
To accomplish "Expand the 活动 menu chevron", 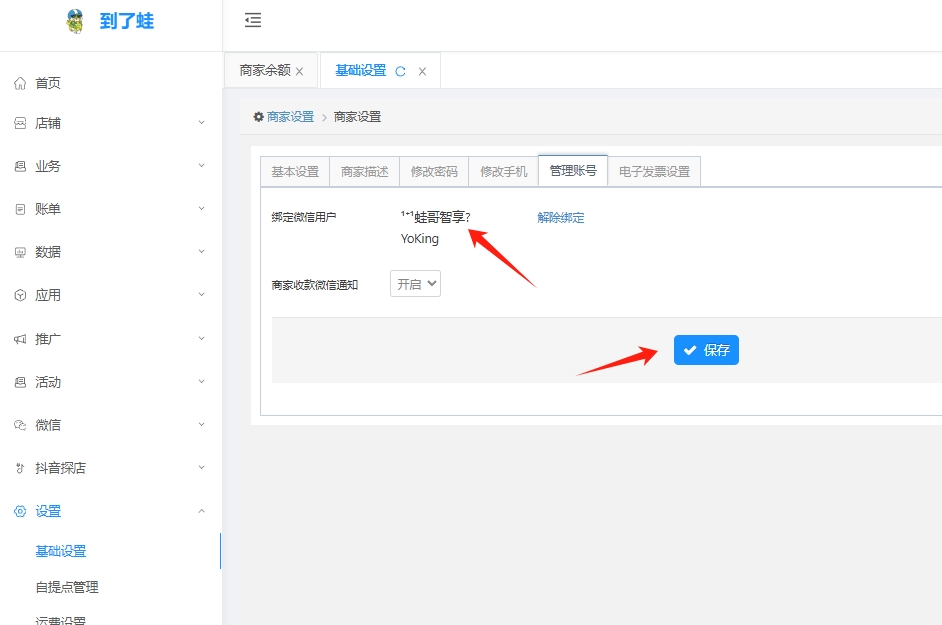I will click(x=202, y=382).
